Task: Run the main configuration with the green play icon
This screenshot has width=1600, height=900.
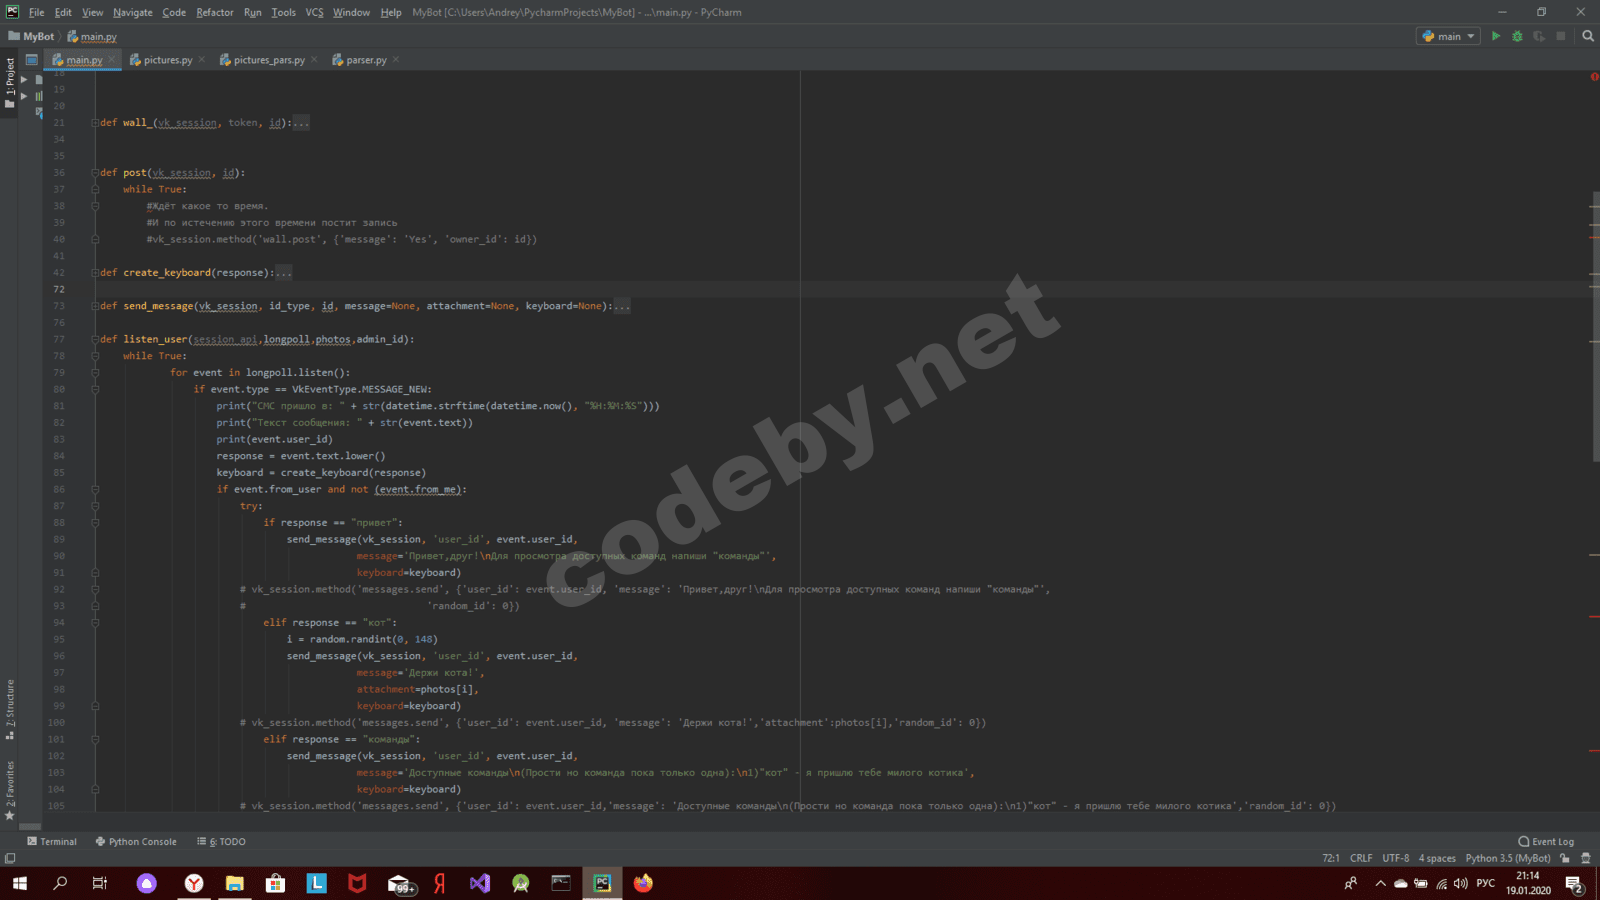Action: pos(1496,36)
